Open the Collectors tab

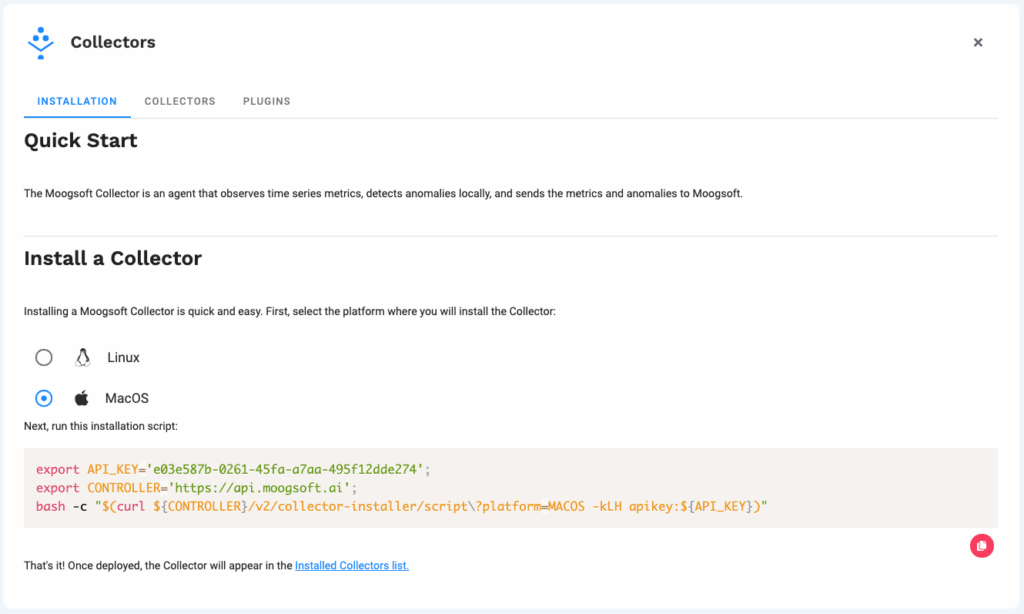coord(180,101)
